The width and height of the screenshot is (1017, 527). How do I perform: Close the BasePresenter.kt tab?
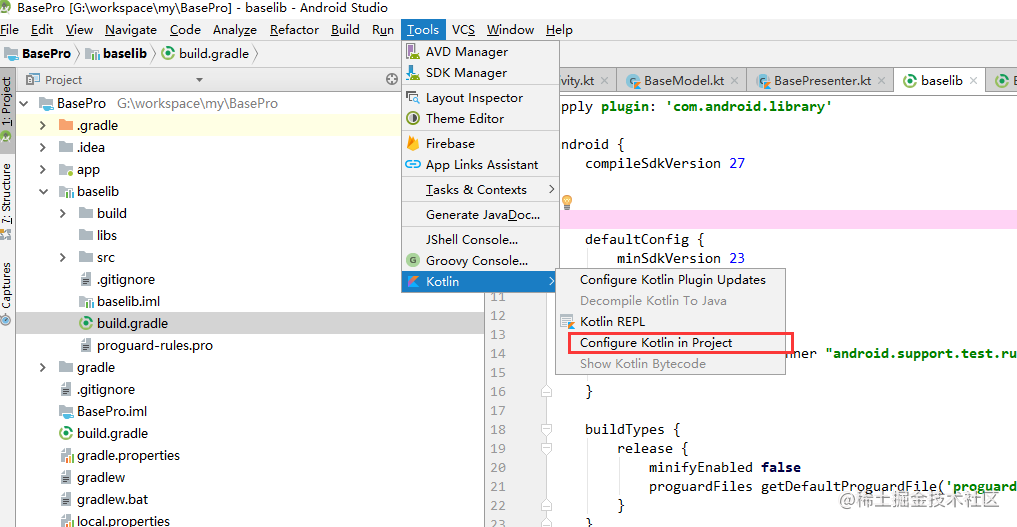tap(881, 81)
